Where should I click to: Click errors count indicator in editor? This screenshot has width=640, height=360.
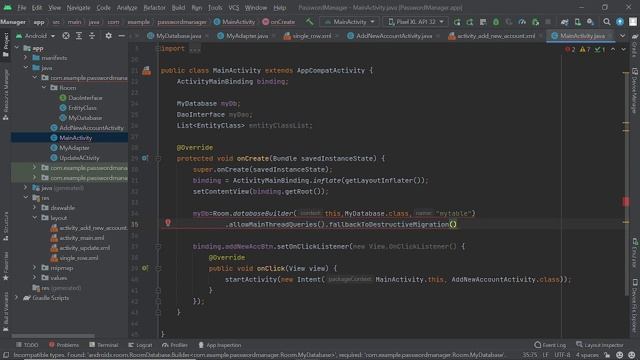click(570, 49)
